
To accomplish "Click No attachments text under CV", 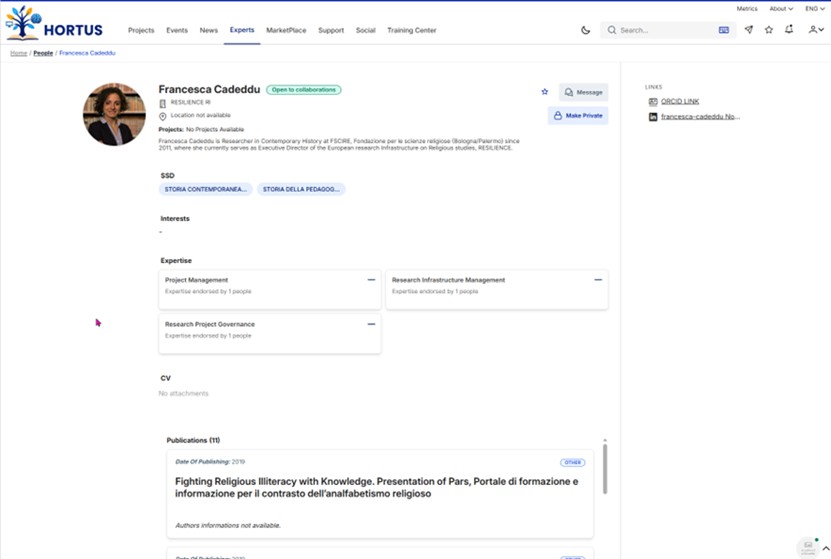I will click(183, 394).
